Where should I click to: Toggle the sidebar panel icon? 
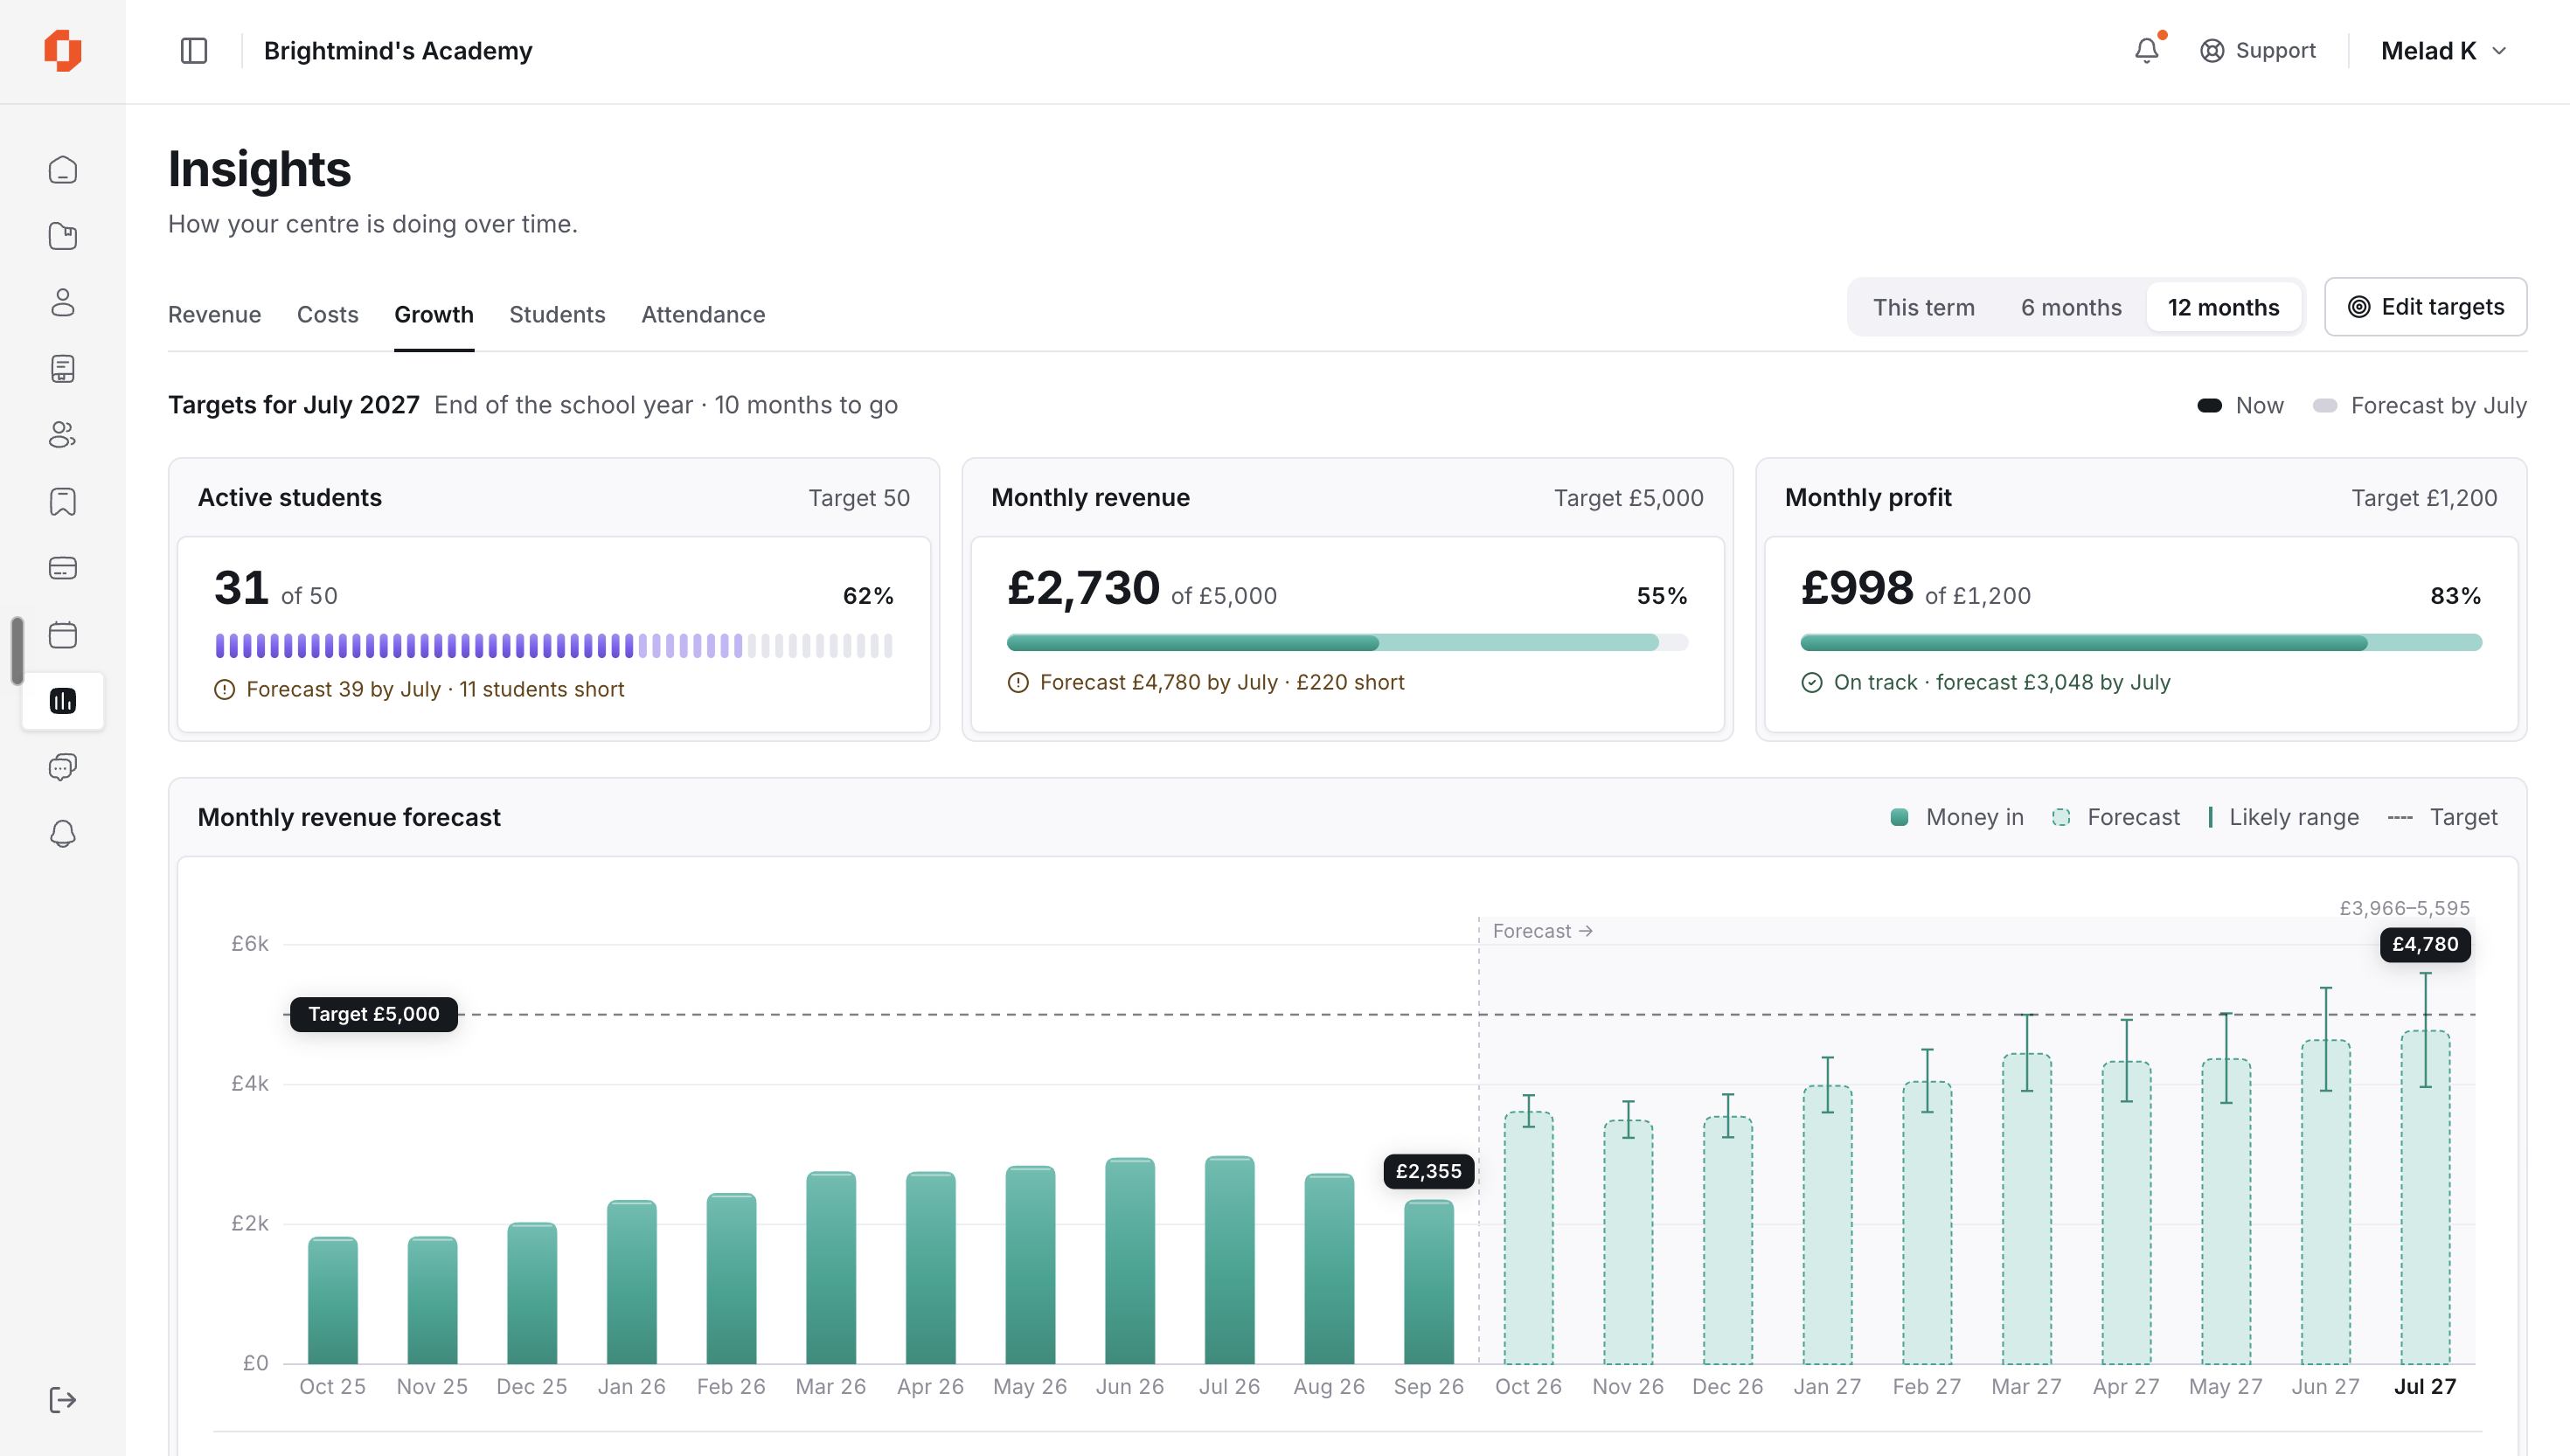click(x=194, y=51)
